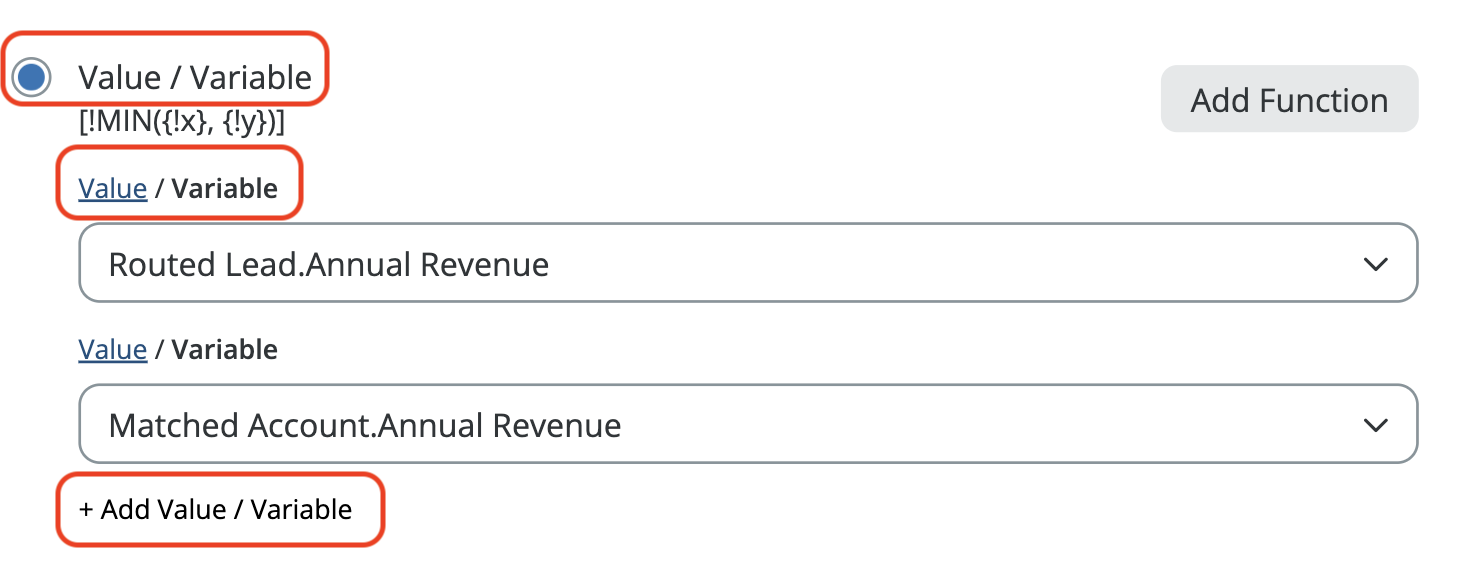Screen dimensions: 1466x582
Task: Click the chevron on Routed Lead dropdown
Action: coord(1375,264)
